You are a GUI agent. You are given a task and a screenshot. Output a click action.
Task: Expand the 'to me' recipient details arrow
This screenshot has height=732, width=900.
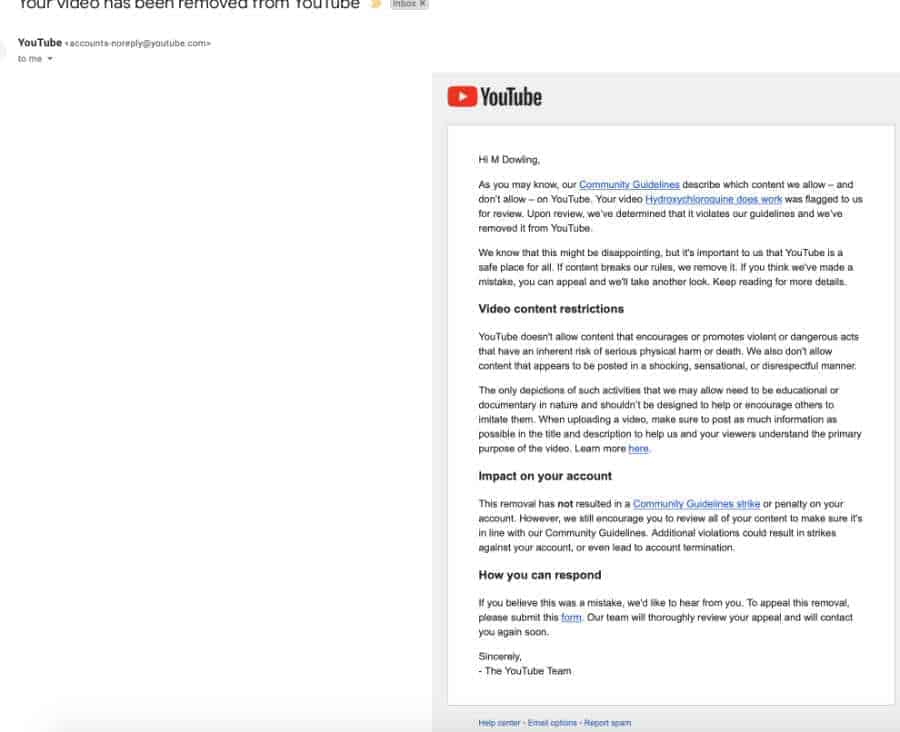point(50,59)
